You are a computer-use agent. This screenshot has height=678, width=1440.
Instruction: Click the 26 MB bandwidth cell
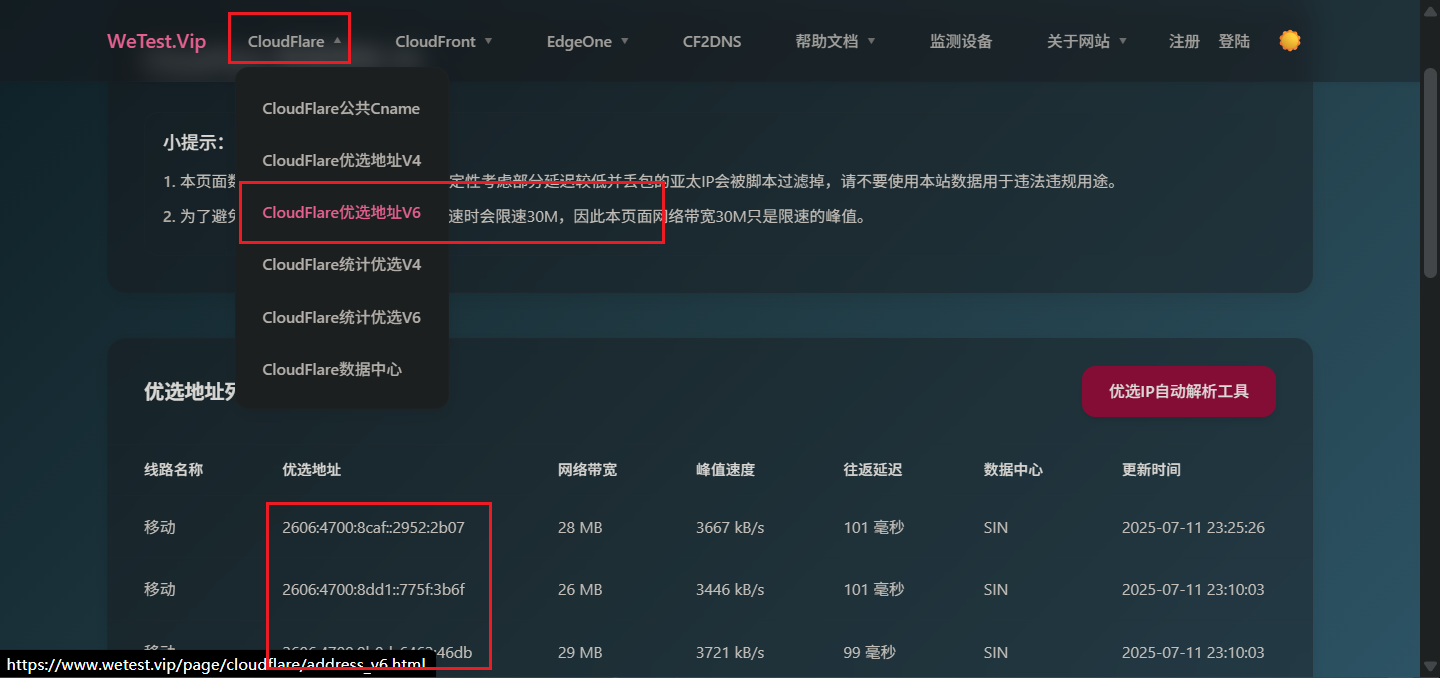pos(580,589)
